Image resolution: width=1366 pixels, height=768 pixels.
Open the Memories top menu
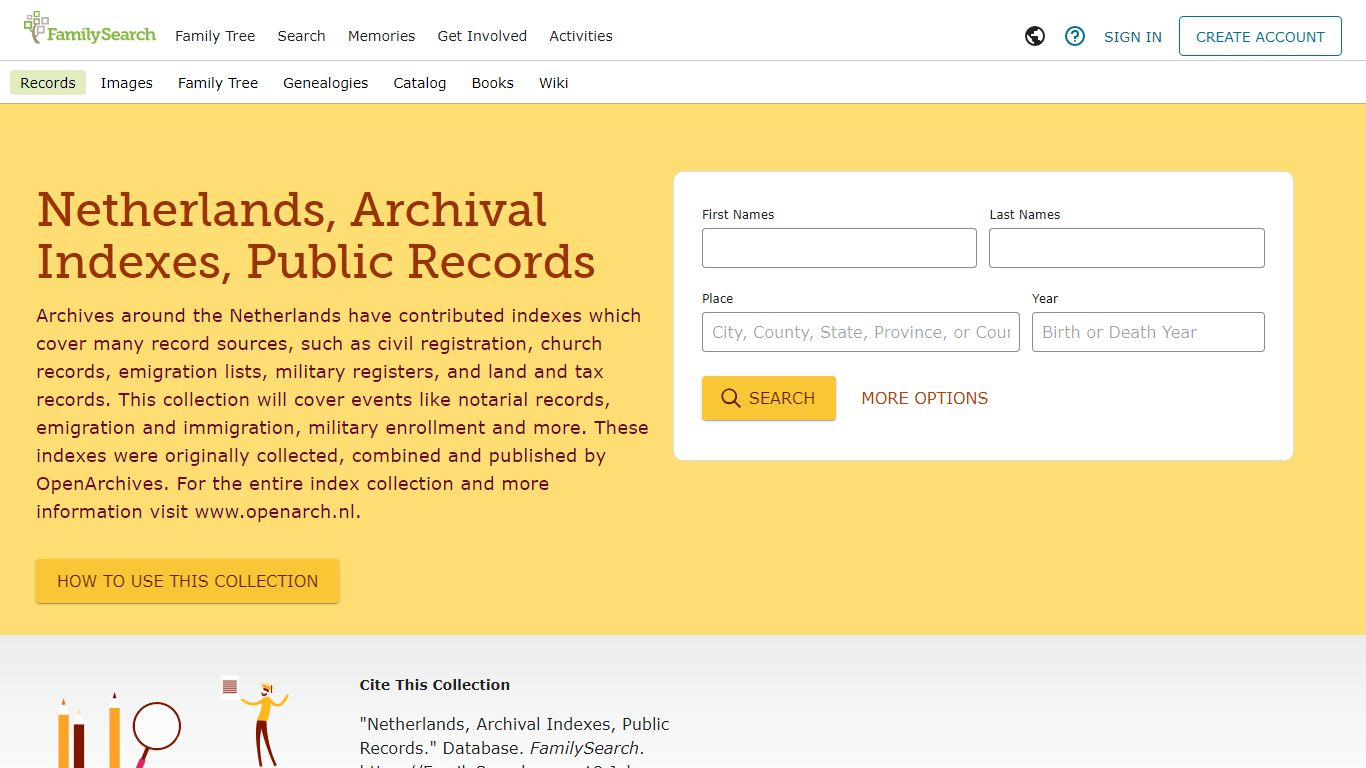click(x=381, y=36)
